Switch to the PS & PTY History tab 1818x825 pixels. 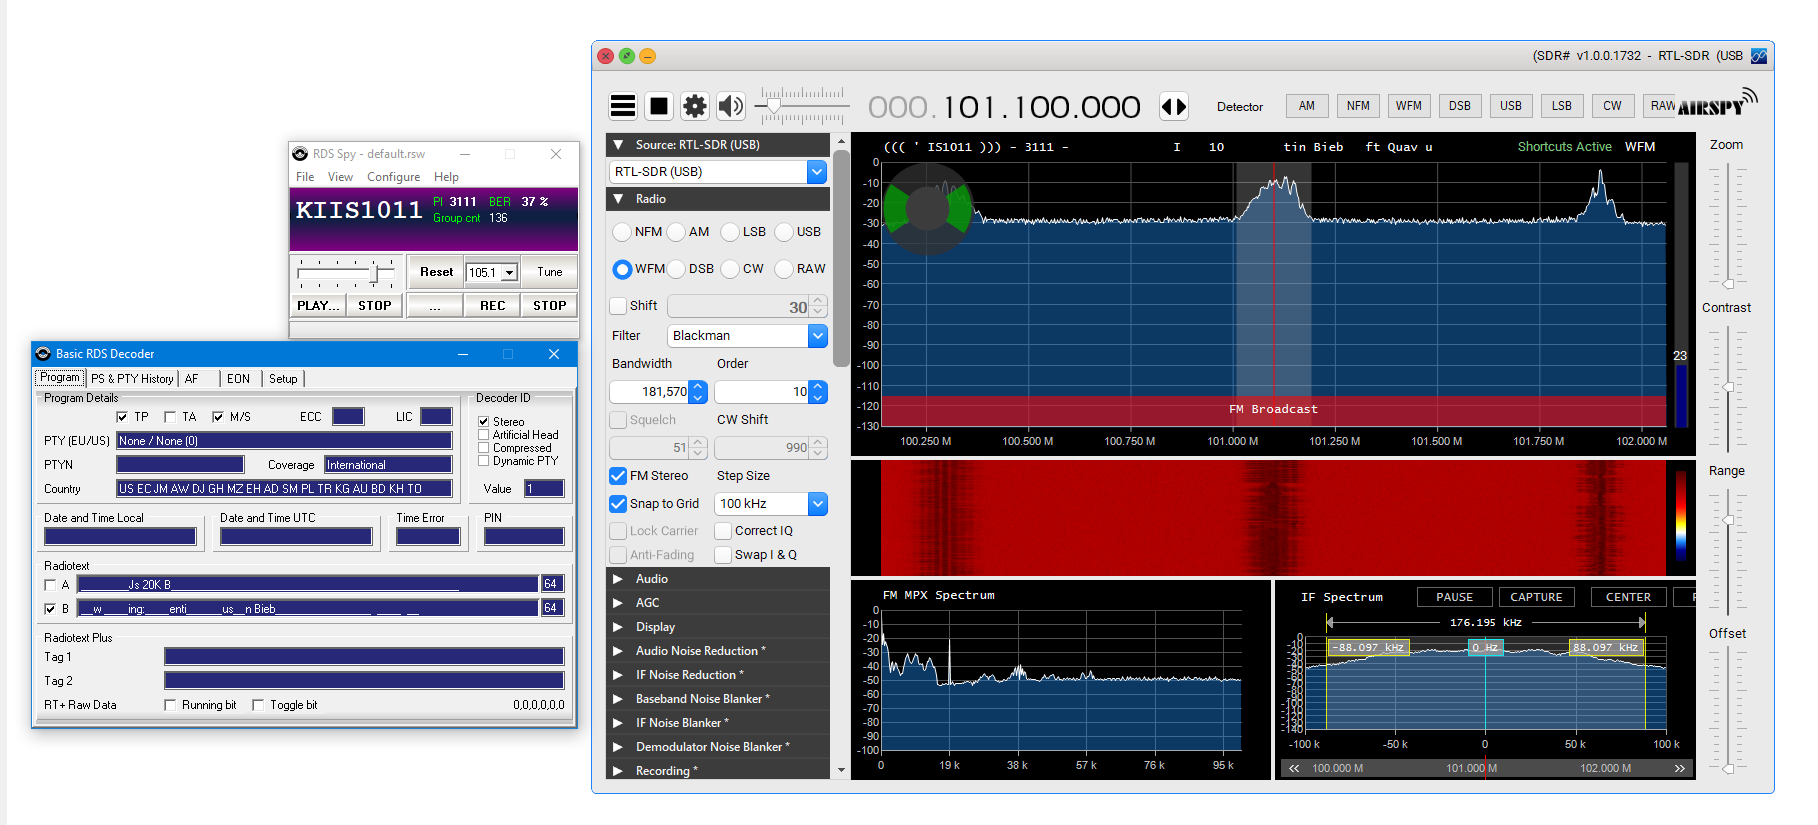132,379
